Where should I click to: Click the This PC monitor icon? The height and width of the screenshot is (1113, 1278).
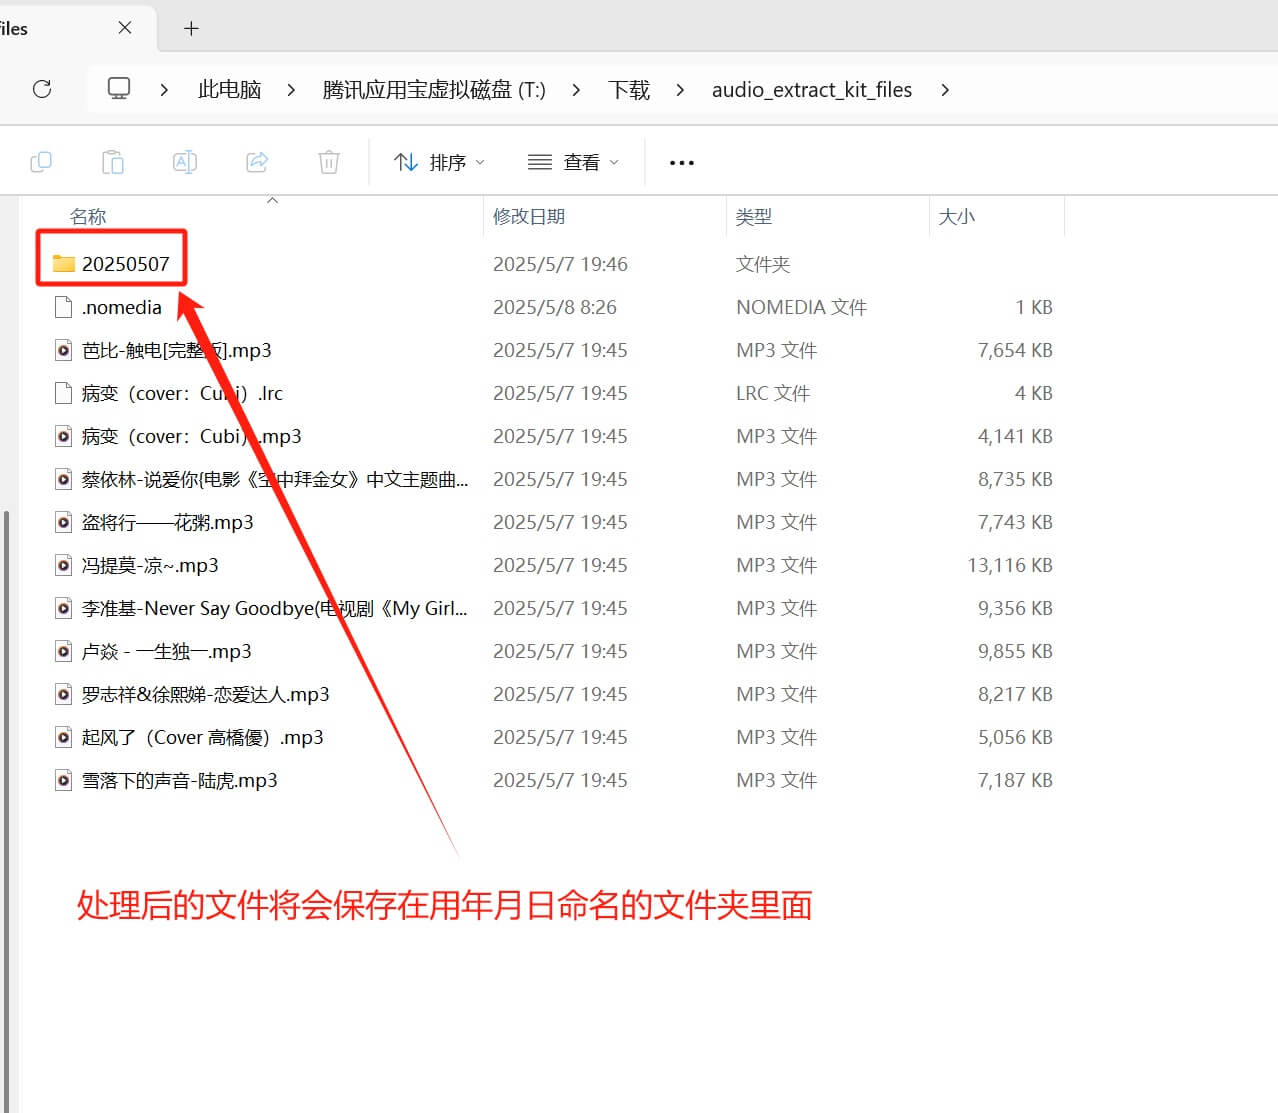tap(119, 89)
